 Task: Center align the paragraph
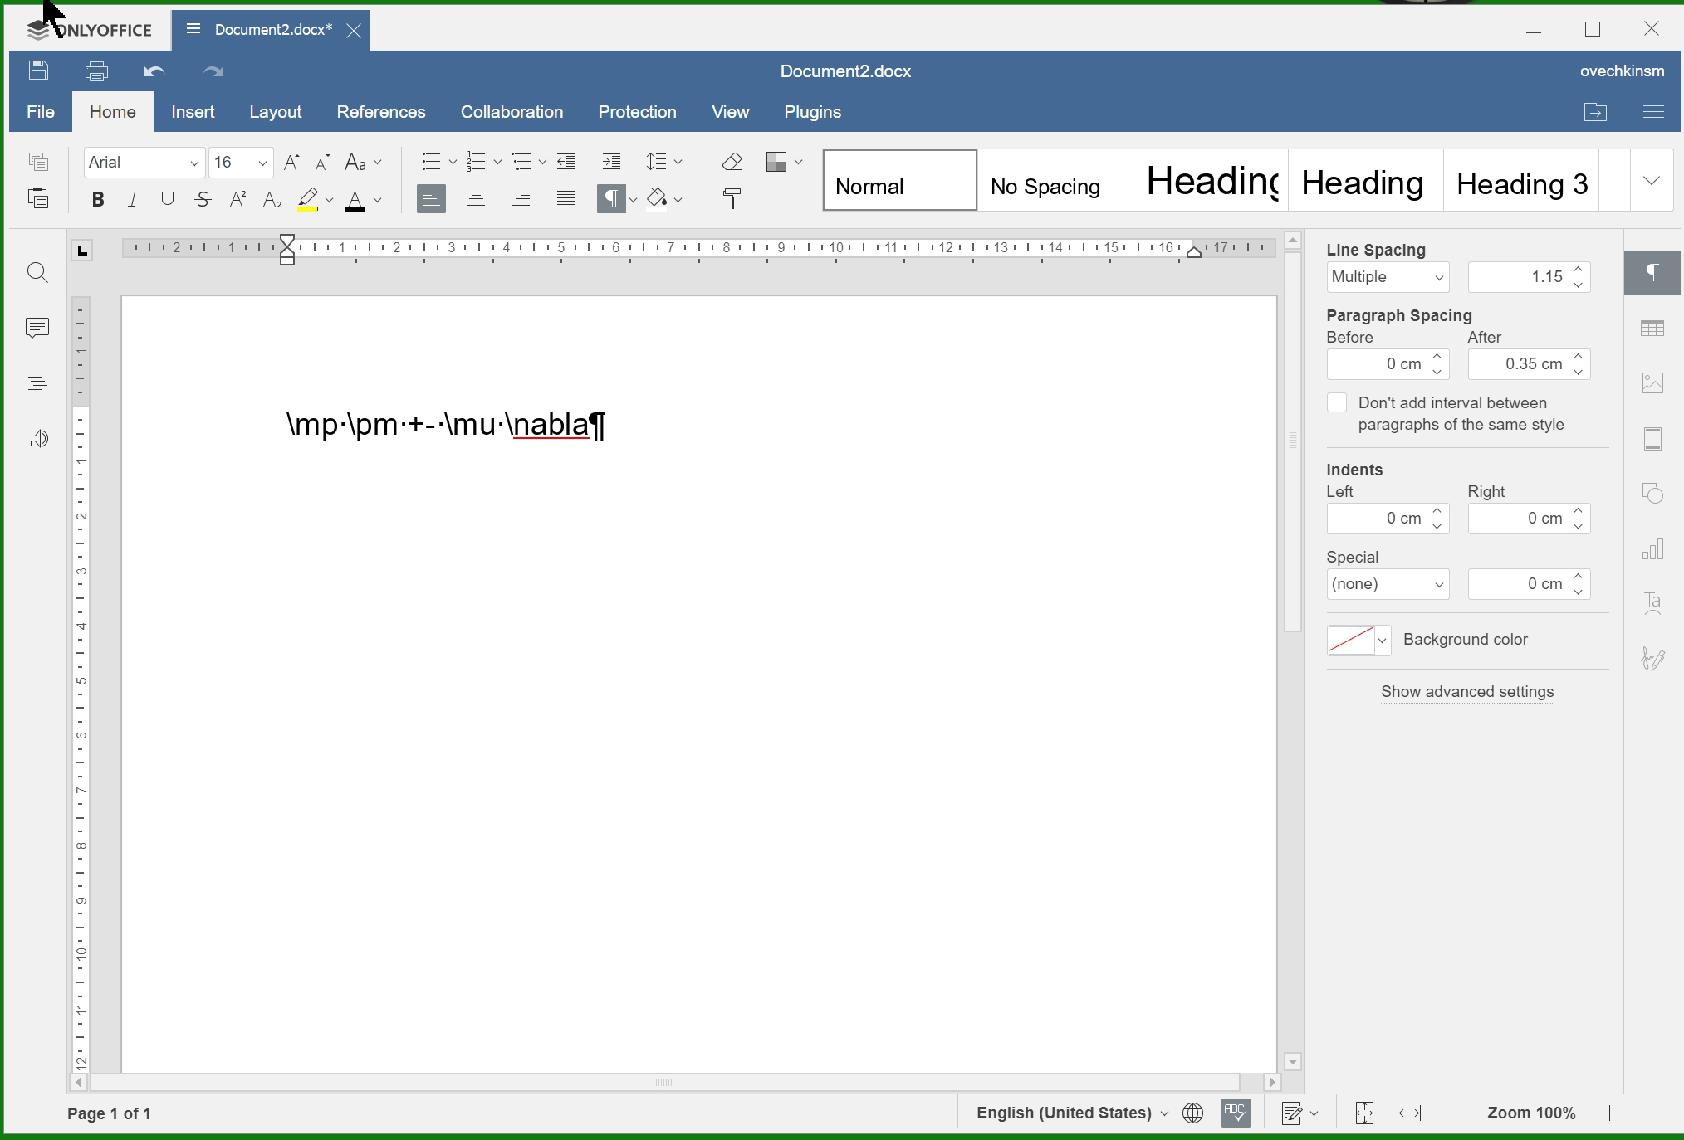click(x=476, y=199)
